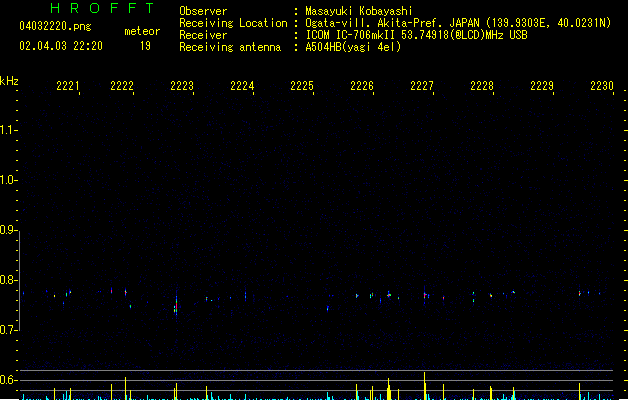This screenshot has height=400, width=629.
Task: Click time marker 2222
Action: pyautogui.click(x=122, y=86)
